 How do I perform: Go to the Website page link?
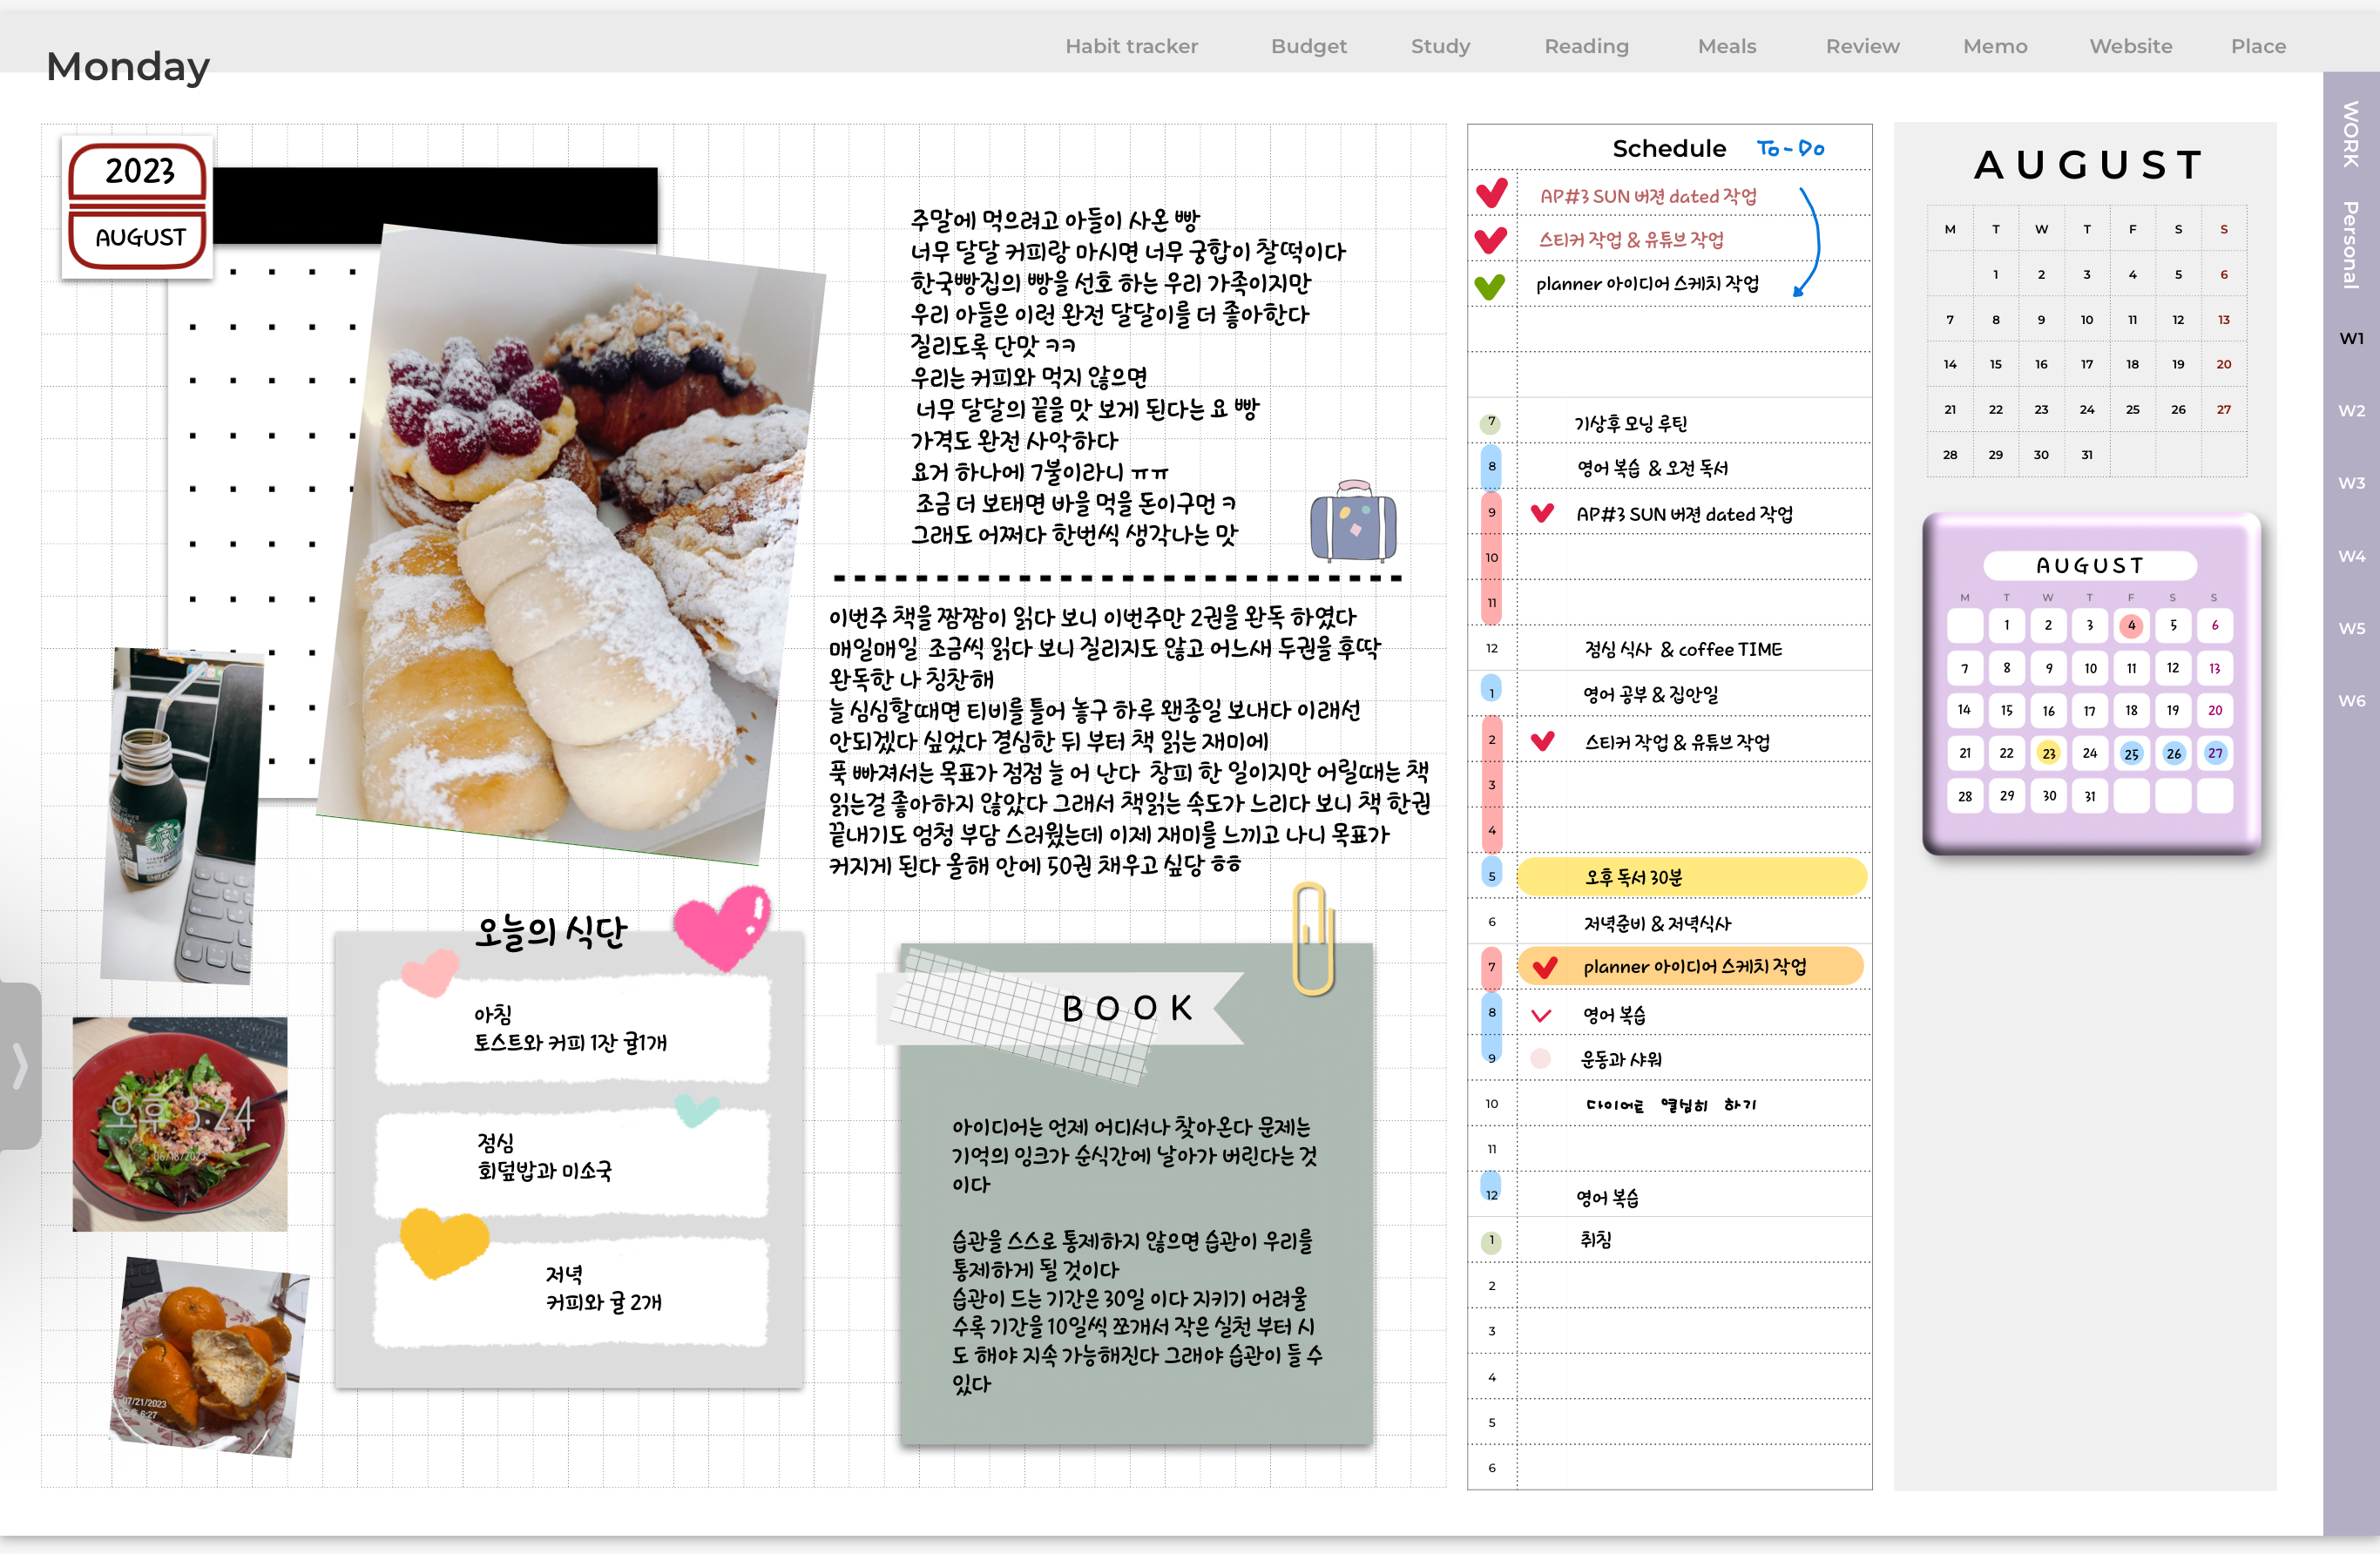[x=2130, y=46]
